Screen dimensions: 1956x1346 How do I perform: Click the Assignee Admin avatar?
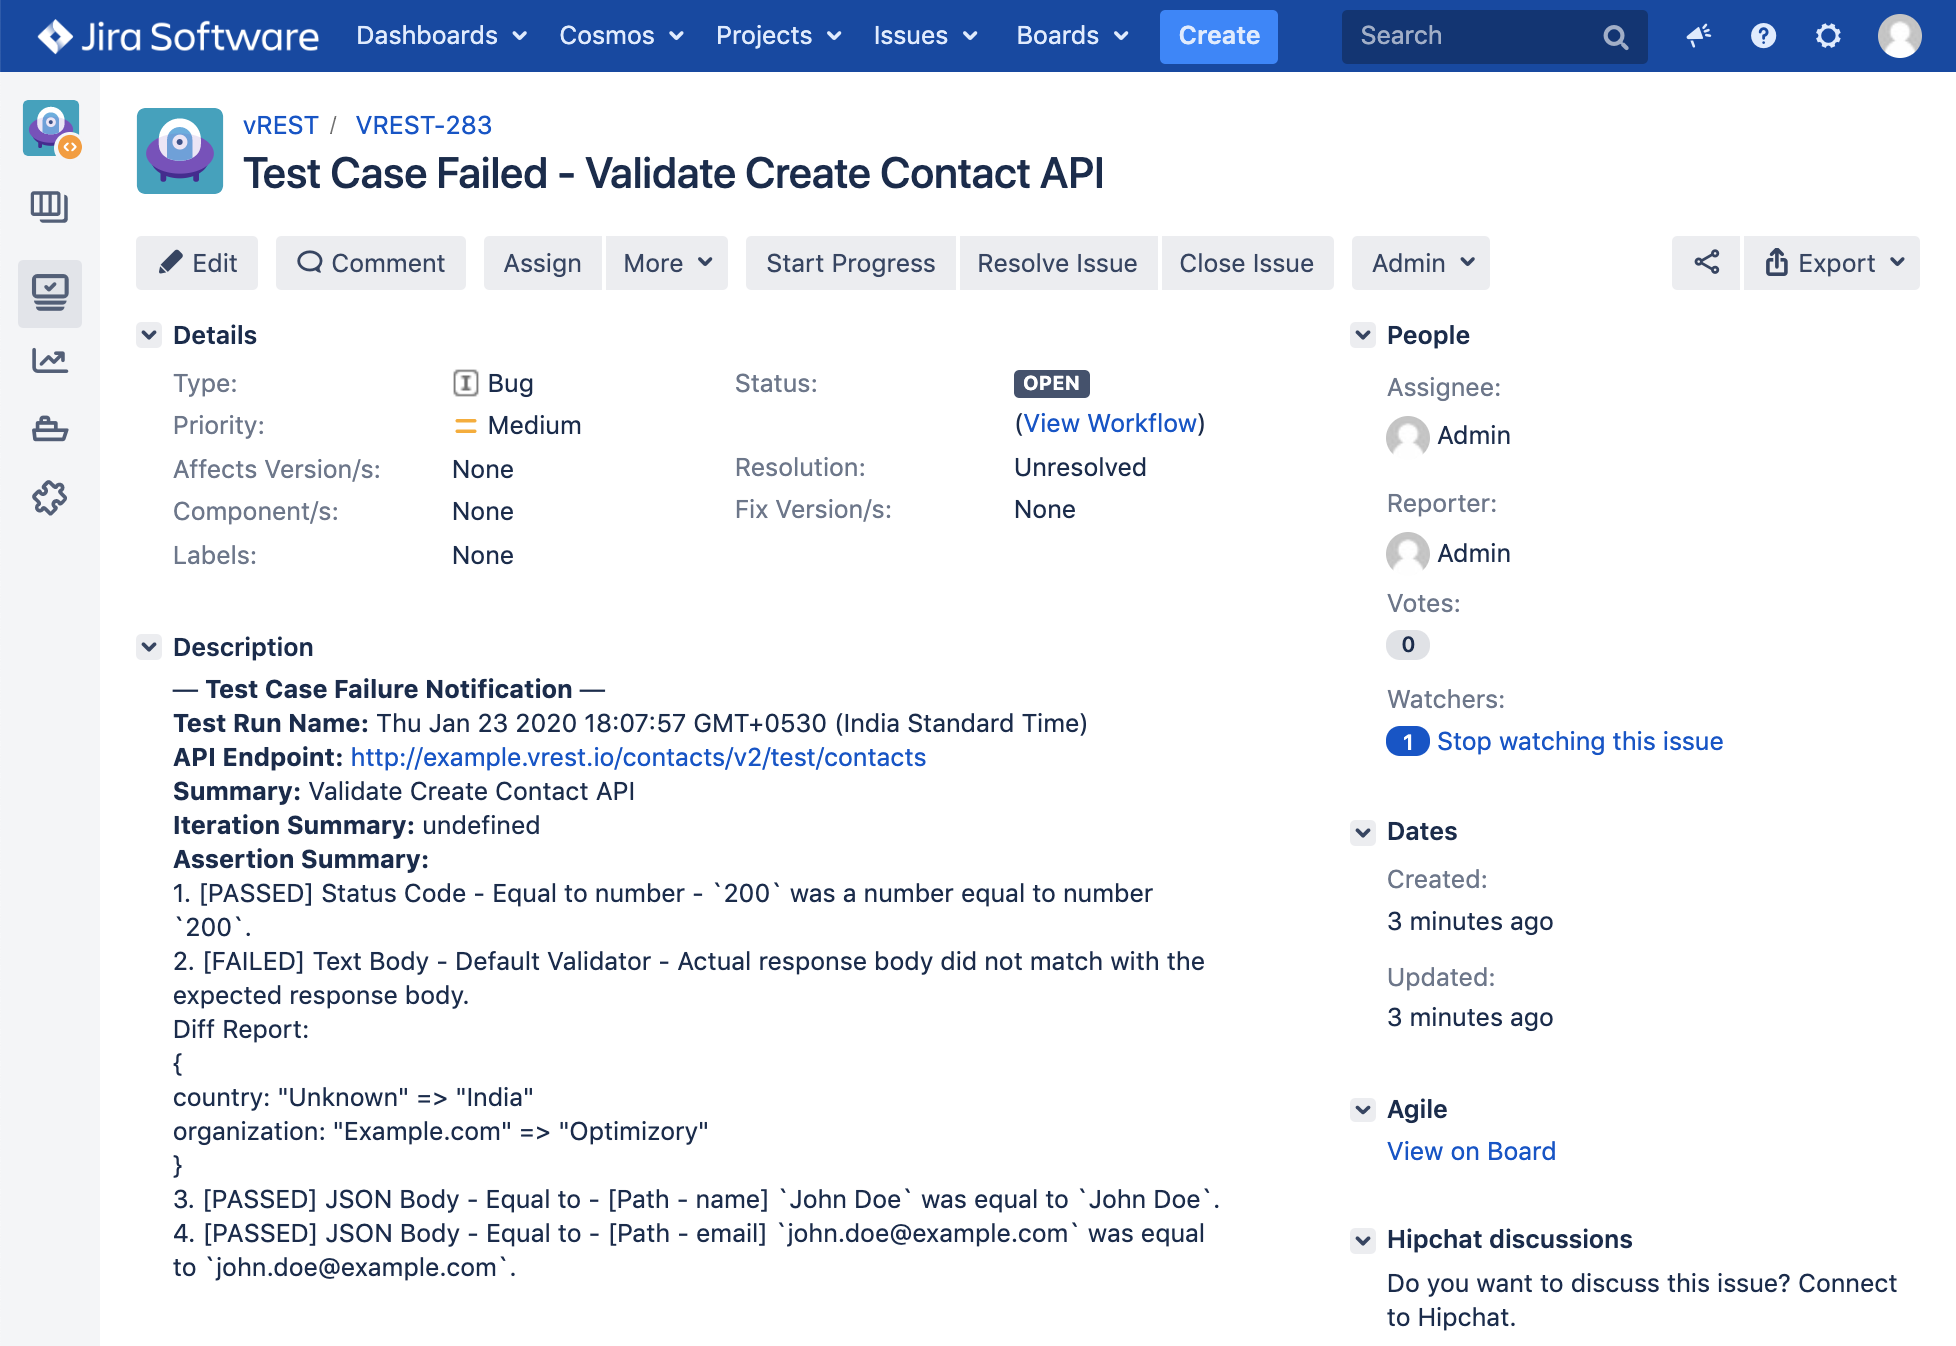click(1407, 436)
